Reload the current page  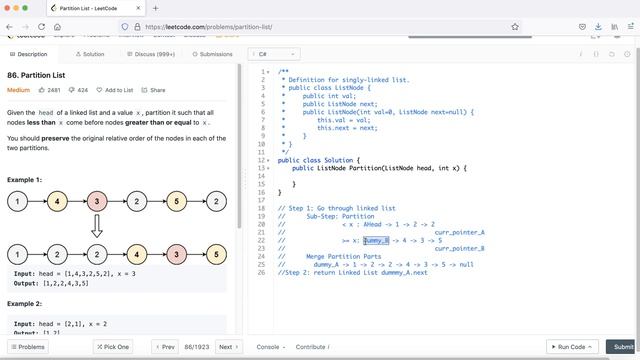coord(41,27)
